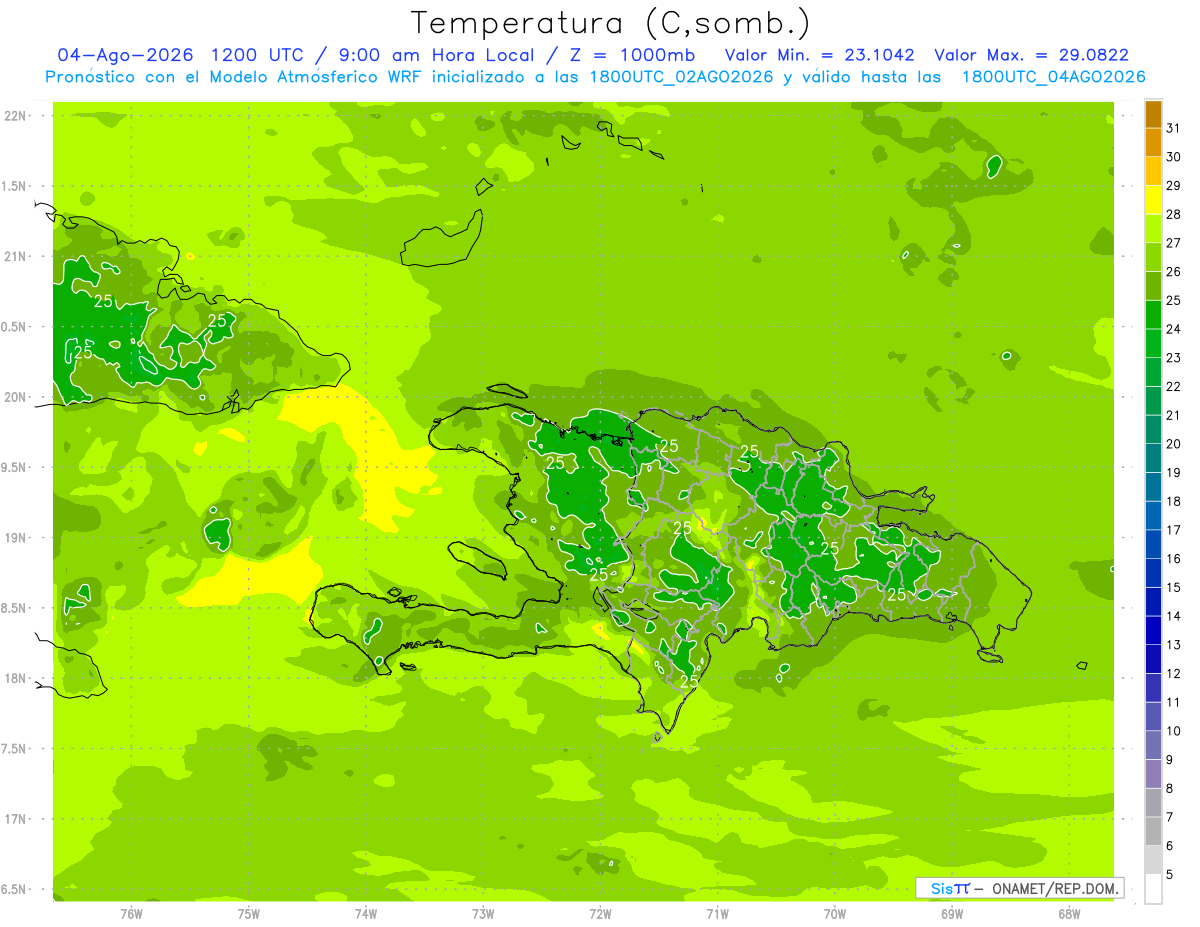Image resolution: width=1200 pixels, height=927 pixels.
Task: Click the "Valor Max. = 29.0822" value
Action: (1031, 55)
